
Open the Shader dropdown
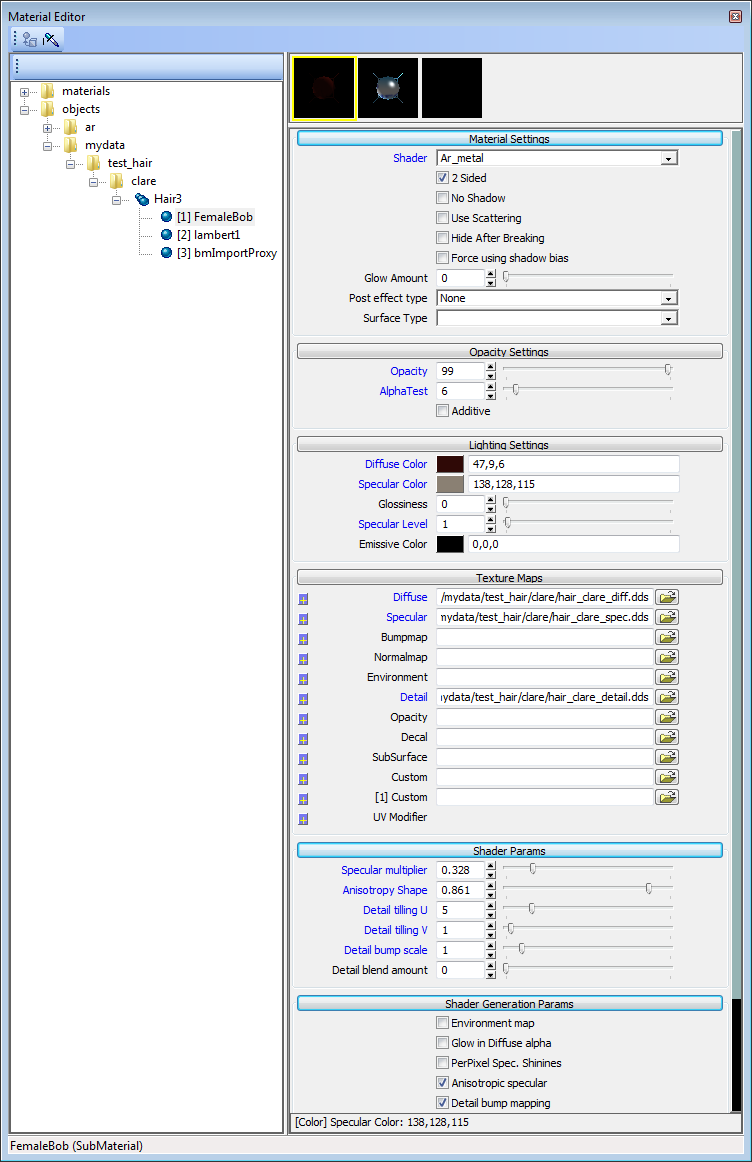[669, 159]
